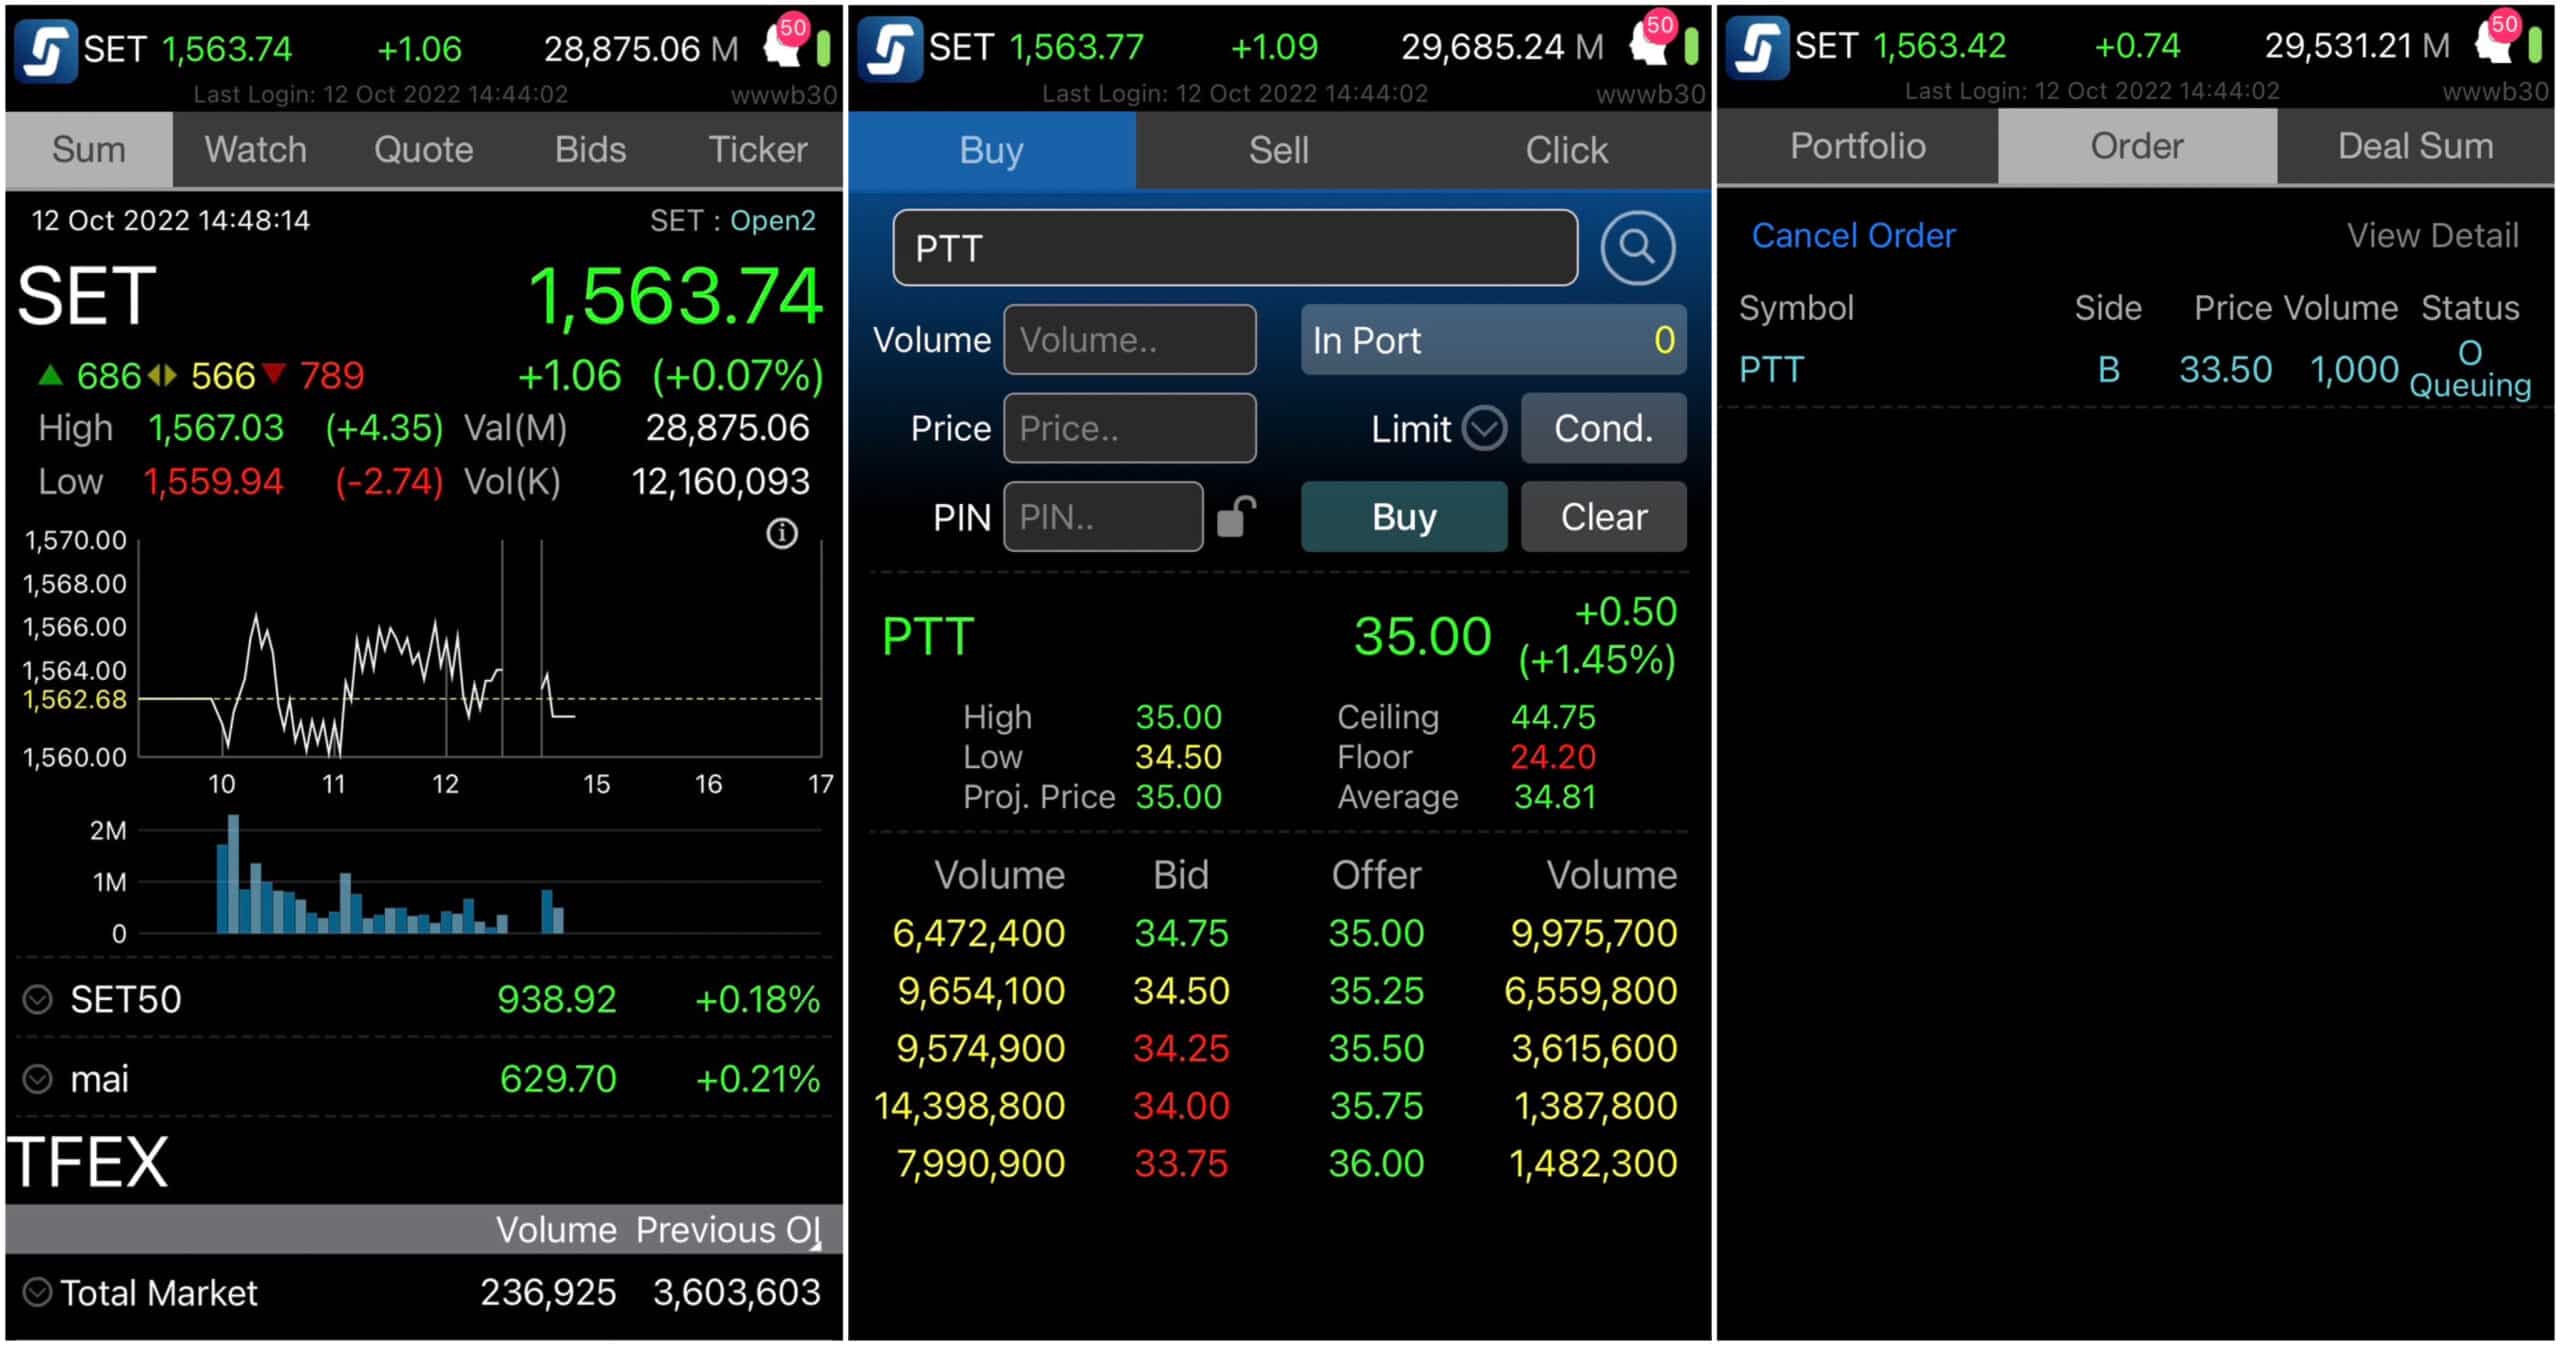Tap the app logo in the Sum screen header
This screenshot has height=1345, width=2560.
click(x=46, y=51)
